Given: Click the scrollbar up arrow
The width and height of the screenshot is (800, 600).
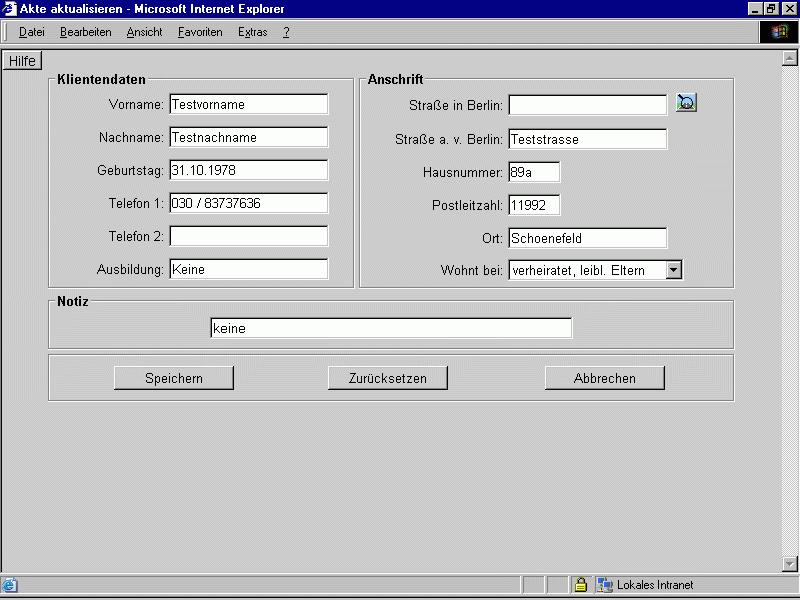Looking at the screenshot, I should click(x=789, y=58).
